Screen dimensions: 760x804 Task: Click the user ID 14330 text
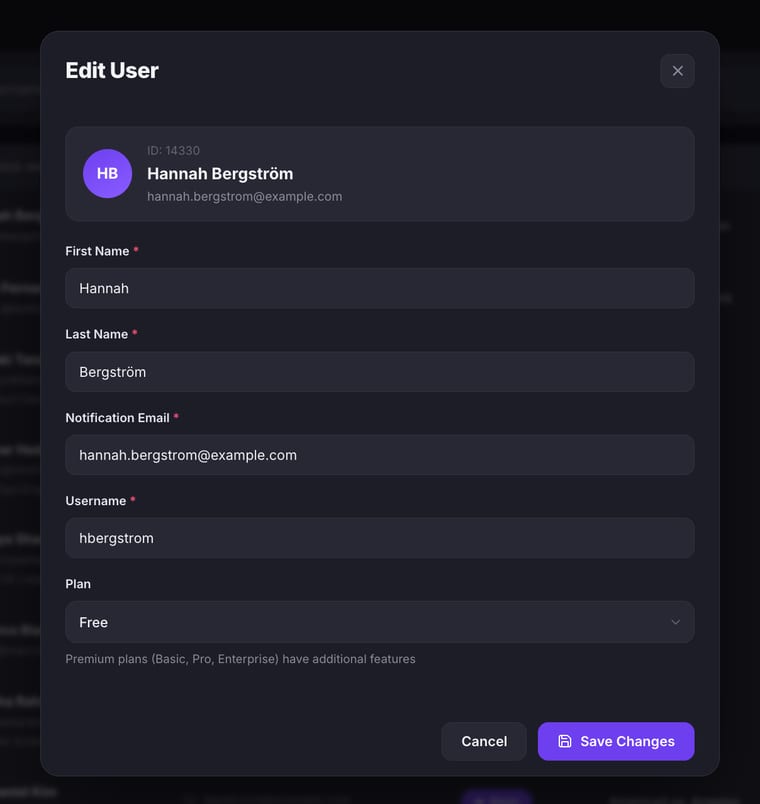[173, 150]
